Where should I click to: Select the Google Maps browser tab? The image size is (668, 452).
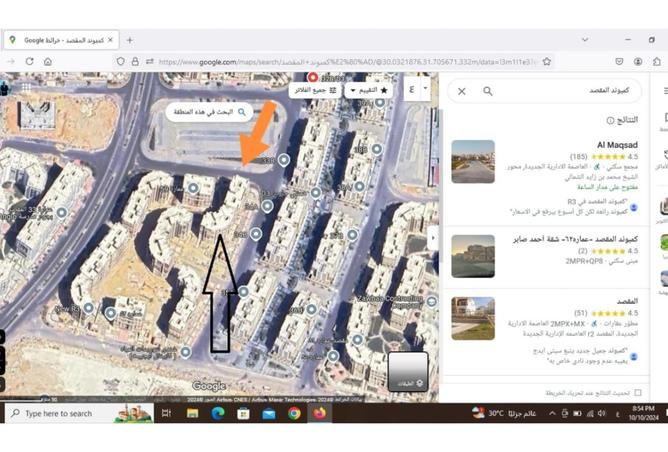tap(61, 40)
